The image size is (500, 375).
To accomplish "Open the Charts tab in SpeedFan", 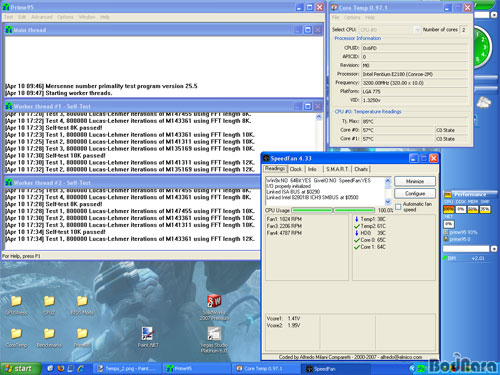I will click(361, 169).
